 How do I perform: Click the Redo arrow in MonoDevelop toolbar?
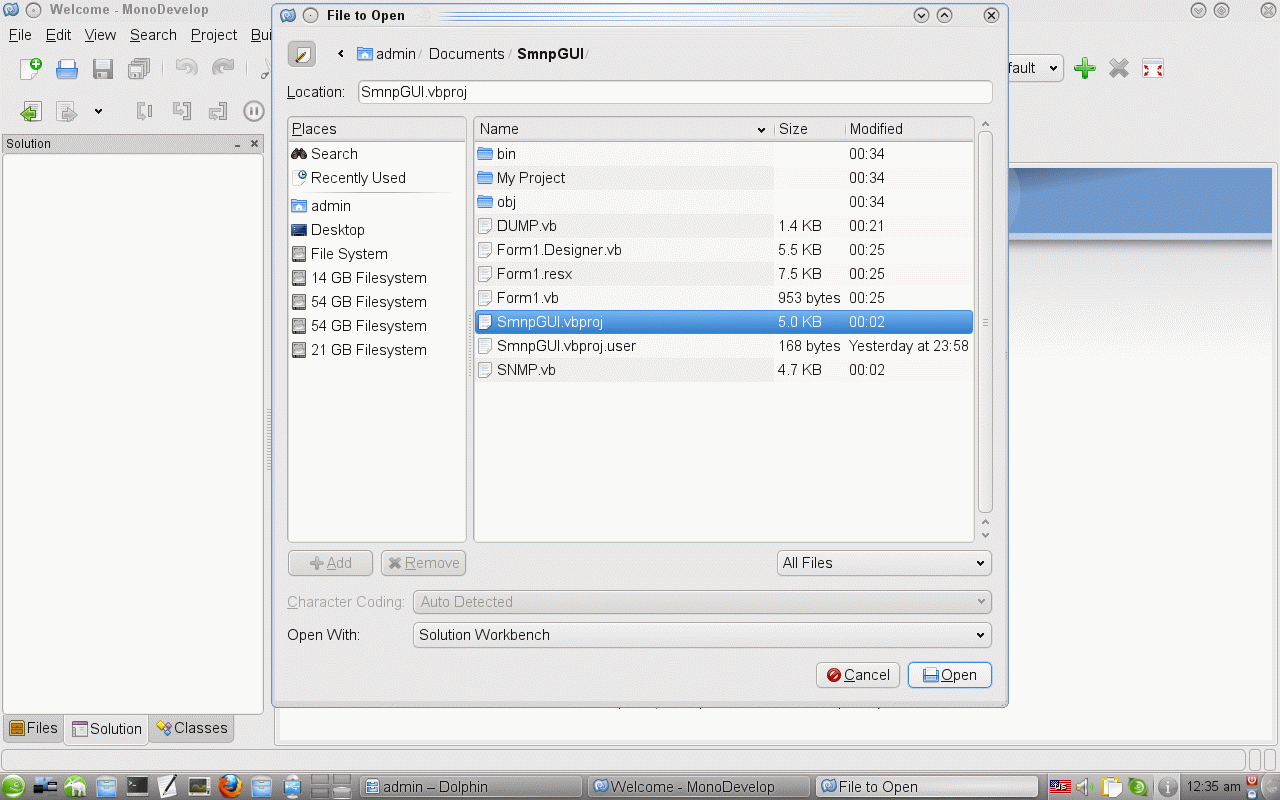click(223, 68)
